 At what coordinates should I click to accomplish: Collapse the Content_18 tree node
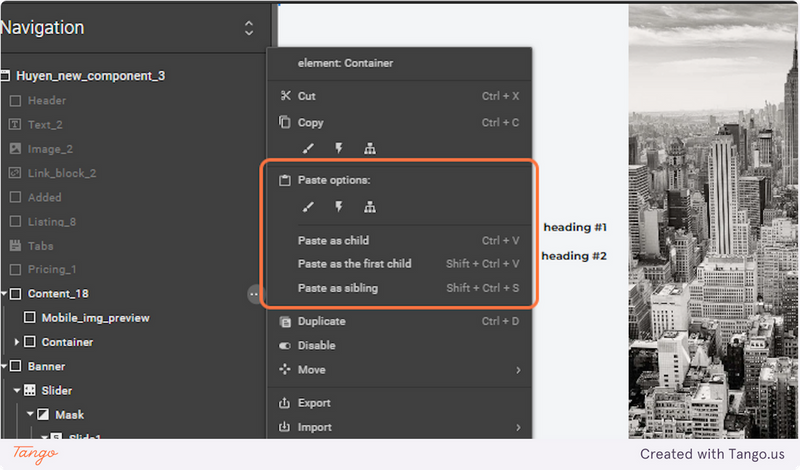point(4,293)
